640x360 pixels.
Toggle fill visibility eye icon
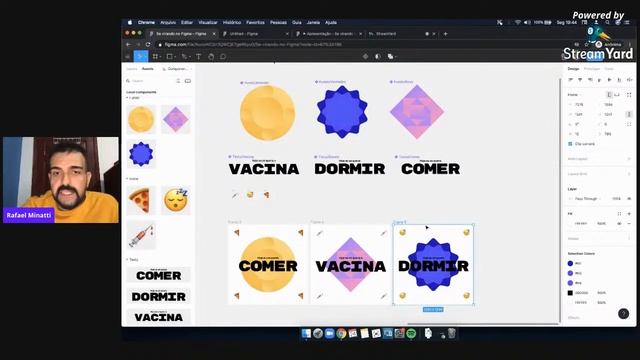tap(619, 224)
